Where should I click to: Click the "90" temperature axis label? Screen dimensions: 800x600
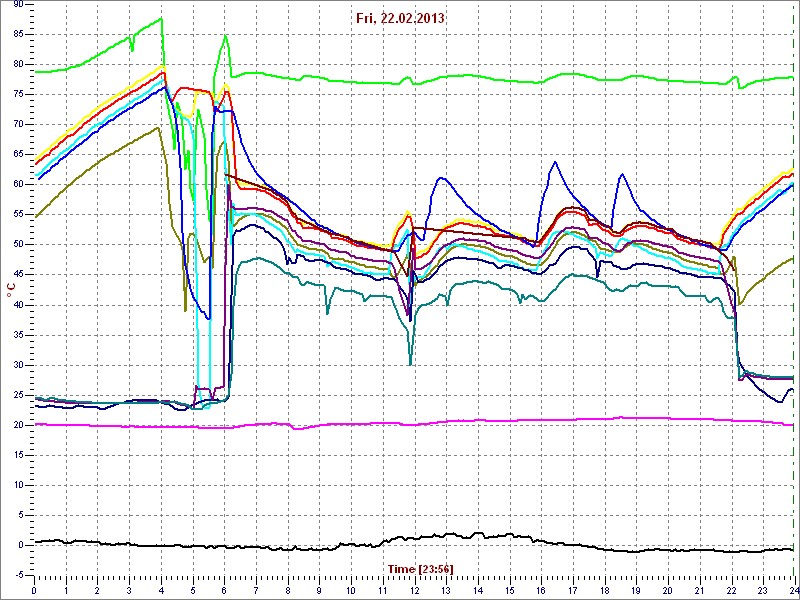tap(19, 4)
